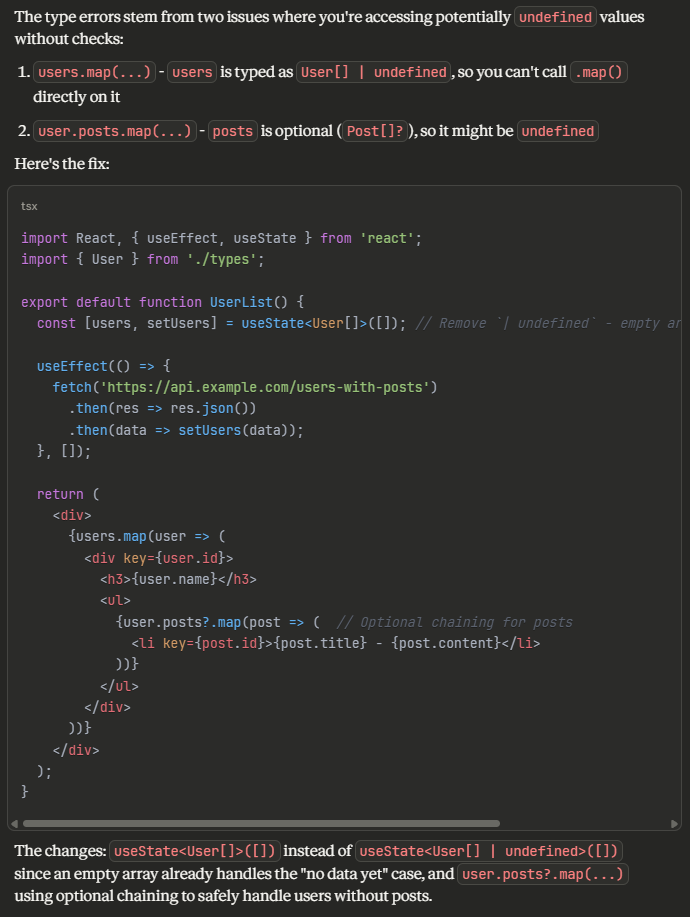Viewport: 690px width, 917px height.
Task: Click the export default function UserList line
Action: 168,301
